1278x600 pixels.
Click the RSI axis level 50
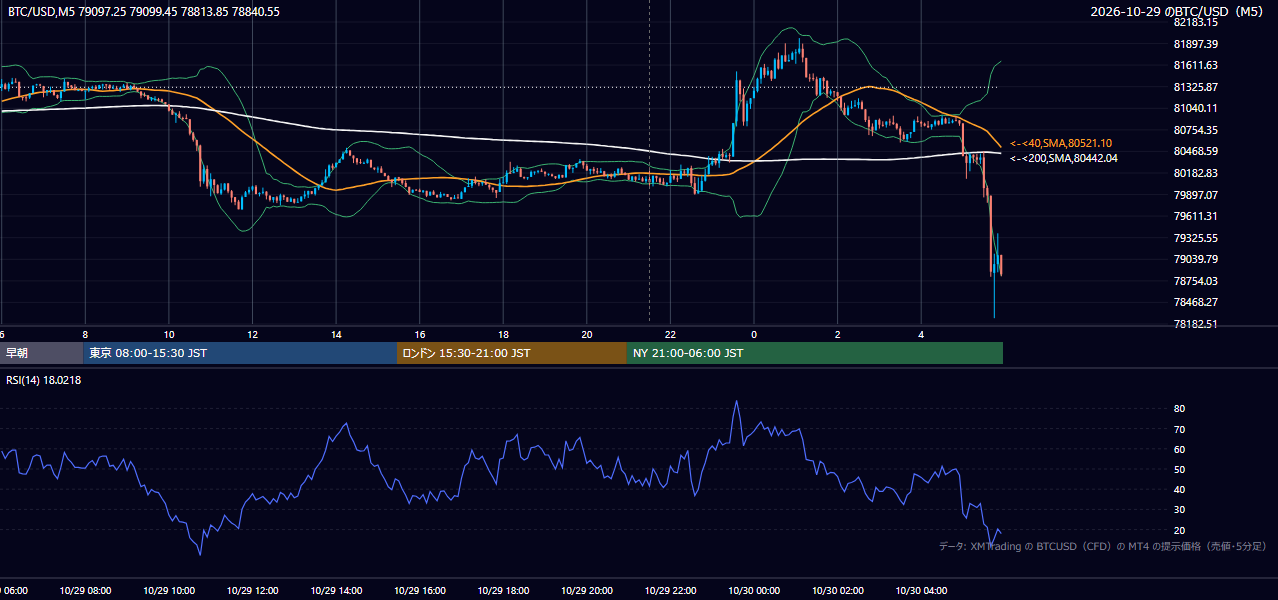1179,469
